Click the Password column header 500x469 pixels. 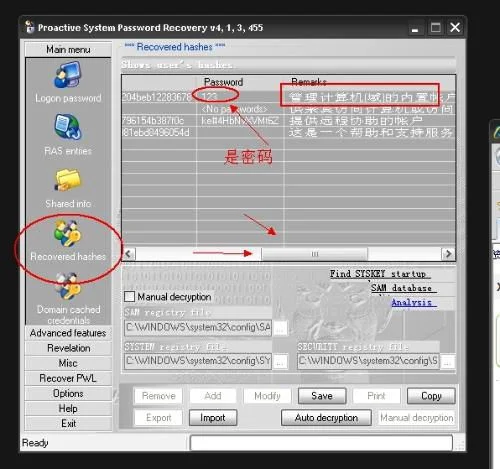240,82
